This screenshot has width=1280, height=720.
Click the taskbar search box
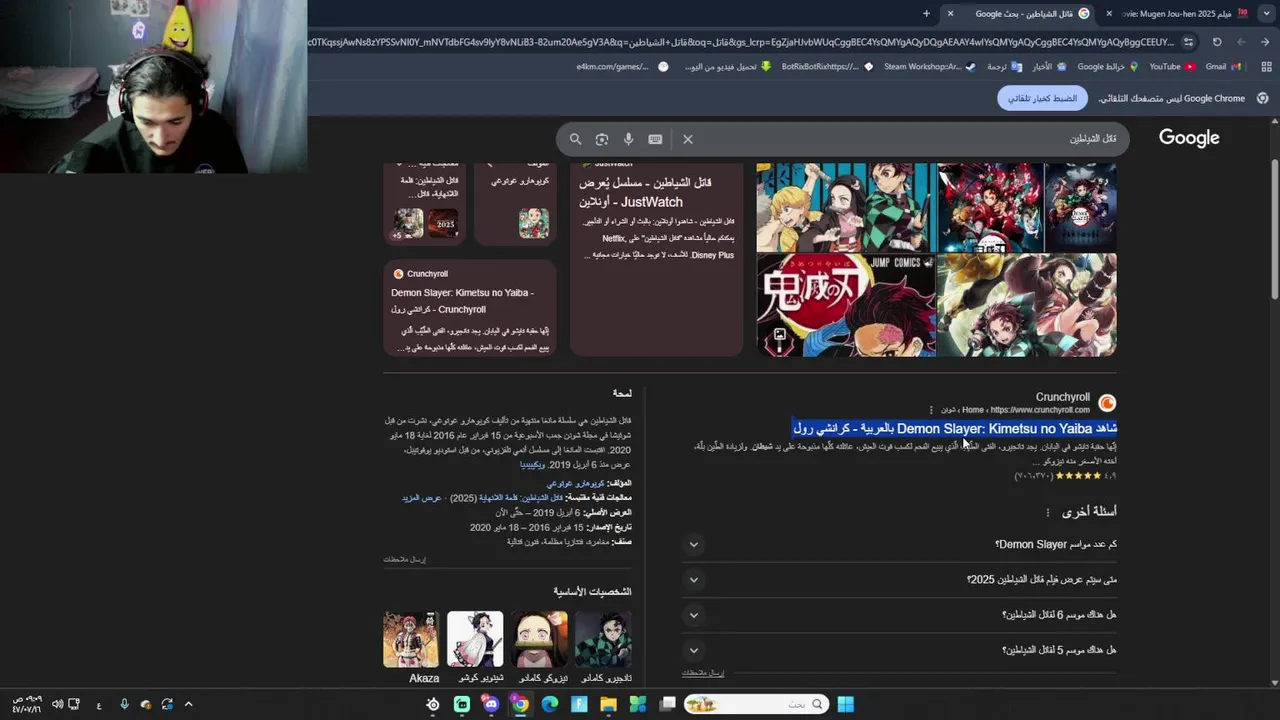(x=757, y=704)
